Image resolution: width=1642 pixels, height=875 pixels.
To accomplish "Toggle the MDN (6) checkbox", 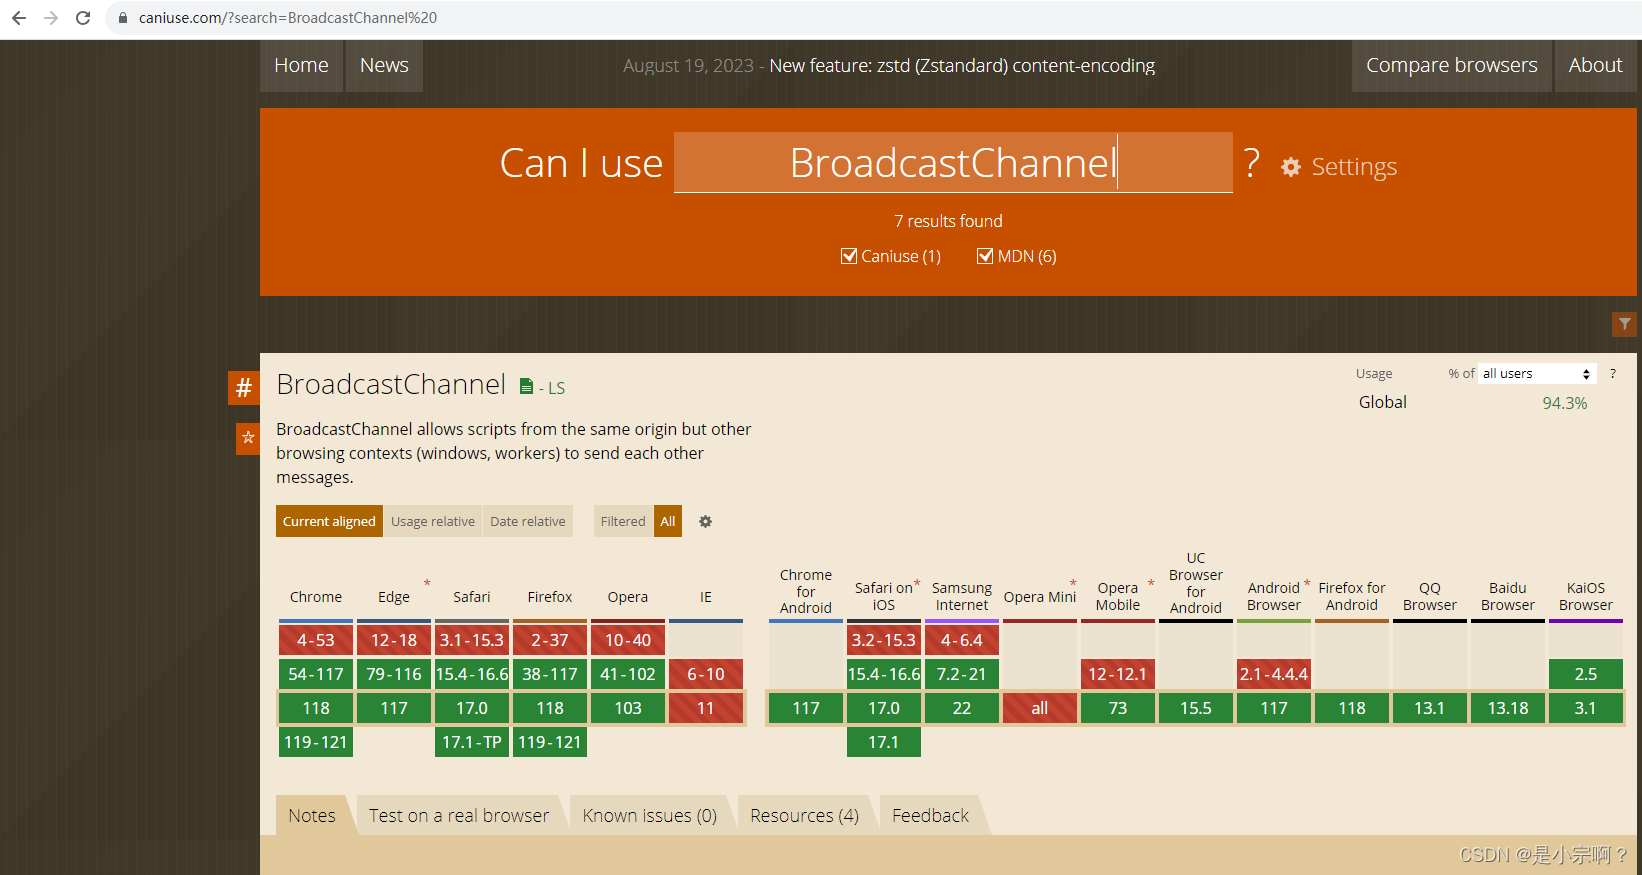I will [x=985, y=256].
